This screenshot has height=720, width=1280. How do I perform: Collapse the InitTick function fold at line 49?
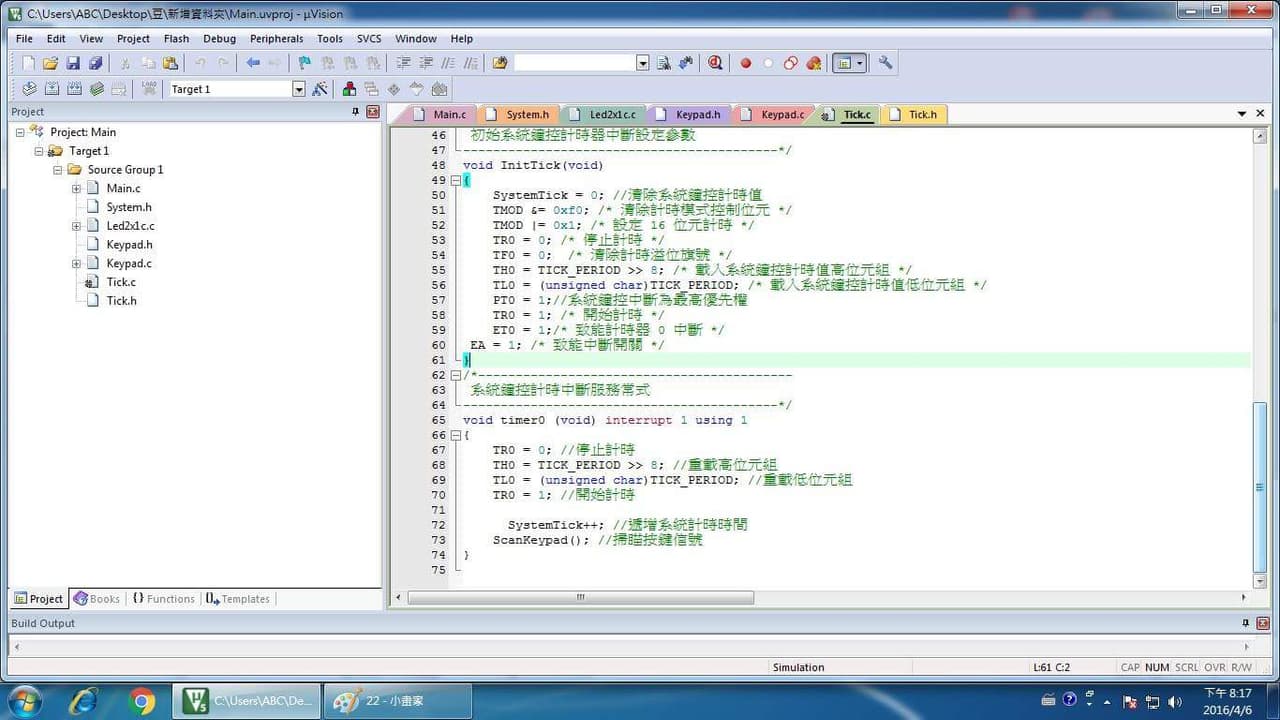456,180
